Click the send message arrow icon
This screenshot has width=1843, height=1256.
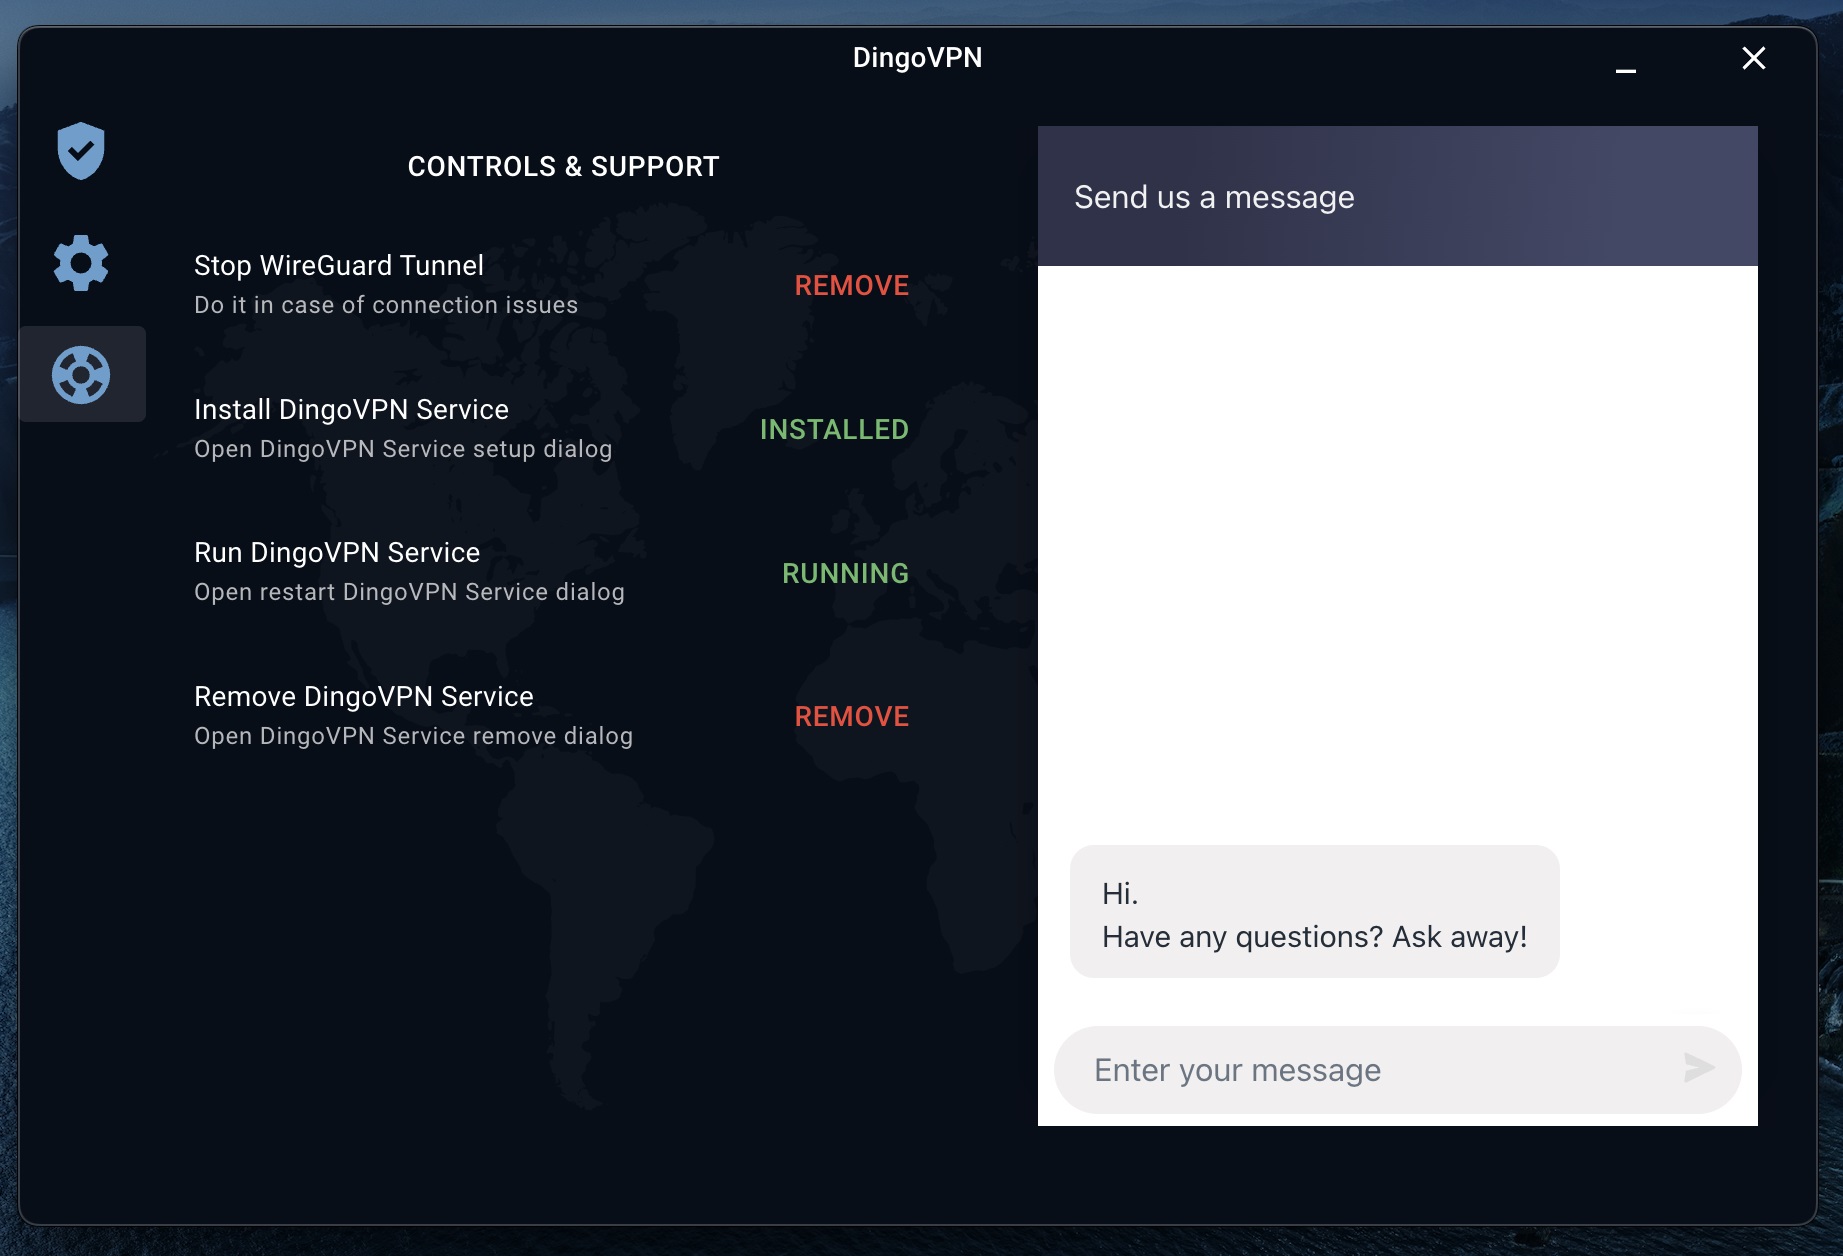click(x=1698, y=1068)
